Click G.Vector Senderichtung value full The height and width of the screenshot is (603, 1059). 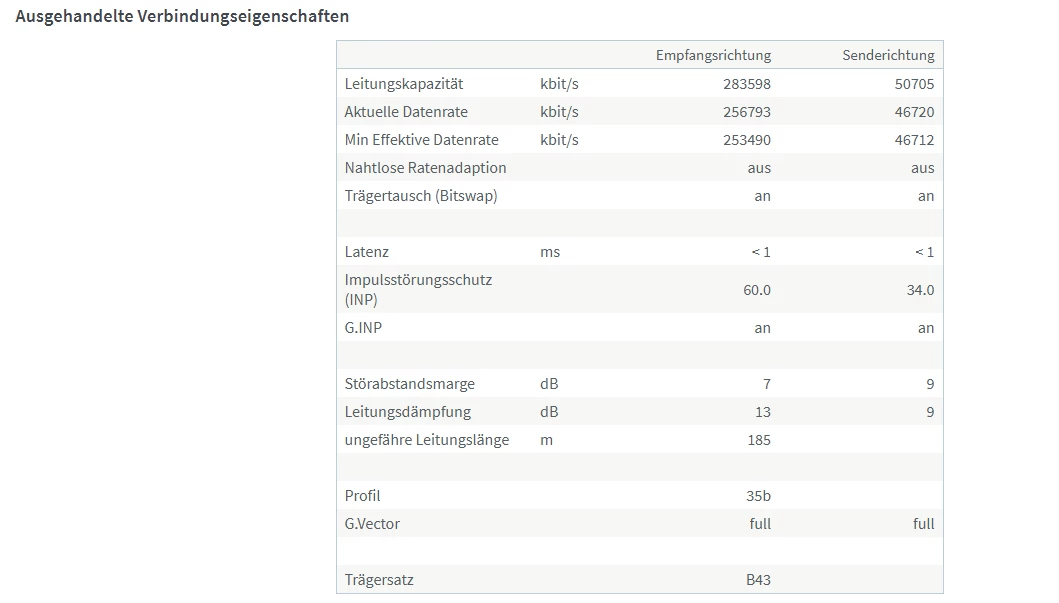pos(924,524)
